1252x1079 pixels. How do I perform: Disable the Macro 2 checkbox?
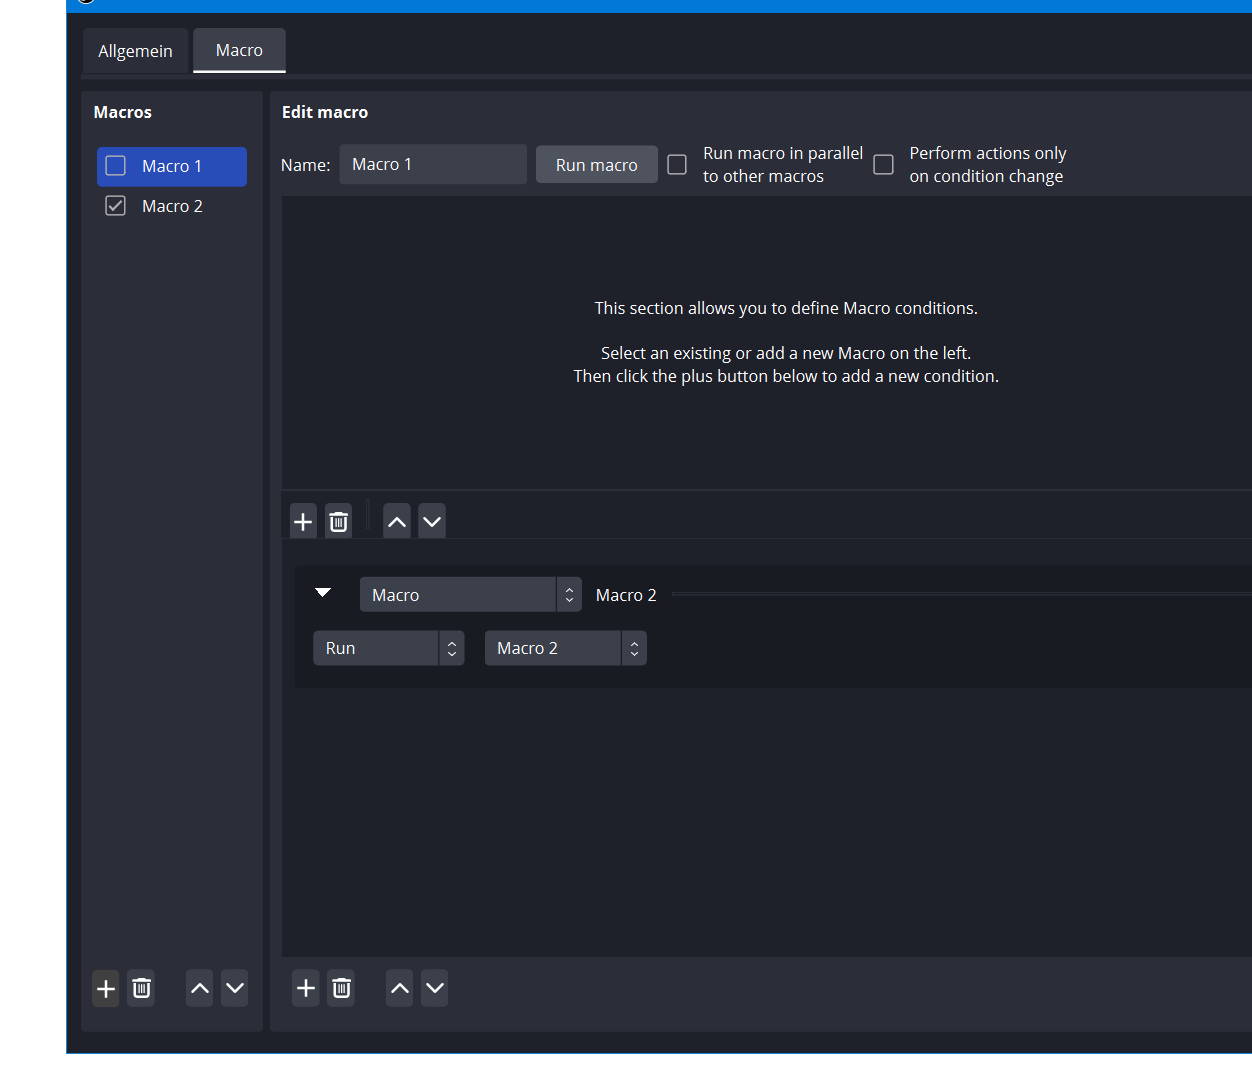tap(115, 205)
